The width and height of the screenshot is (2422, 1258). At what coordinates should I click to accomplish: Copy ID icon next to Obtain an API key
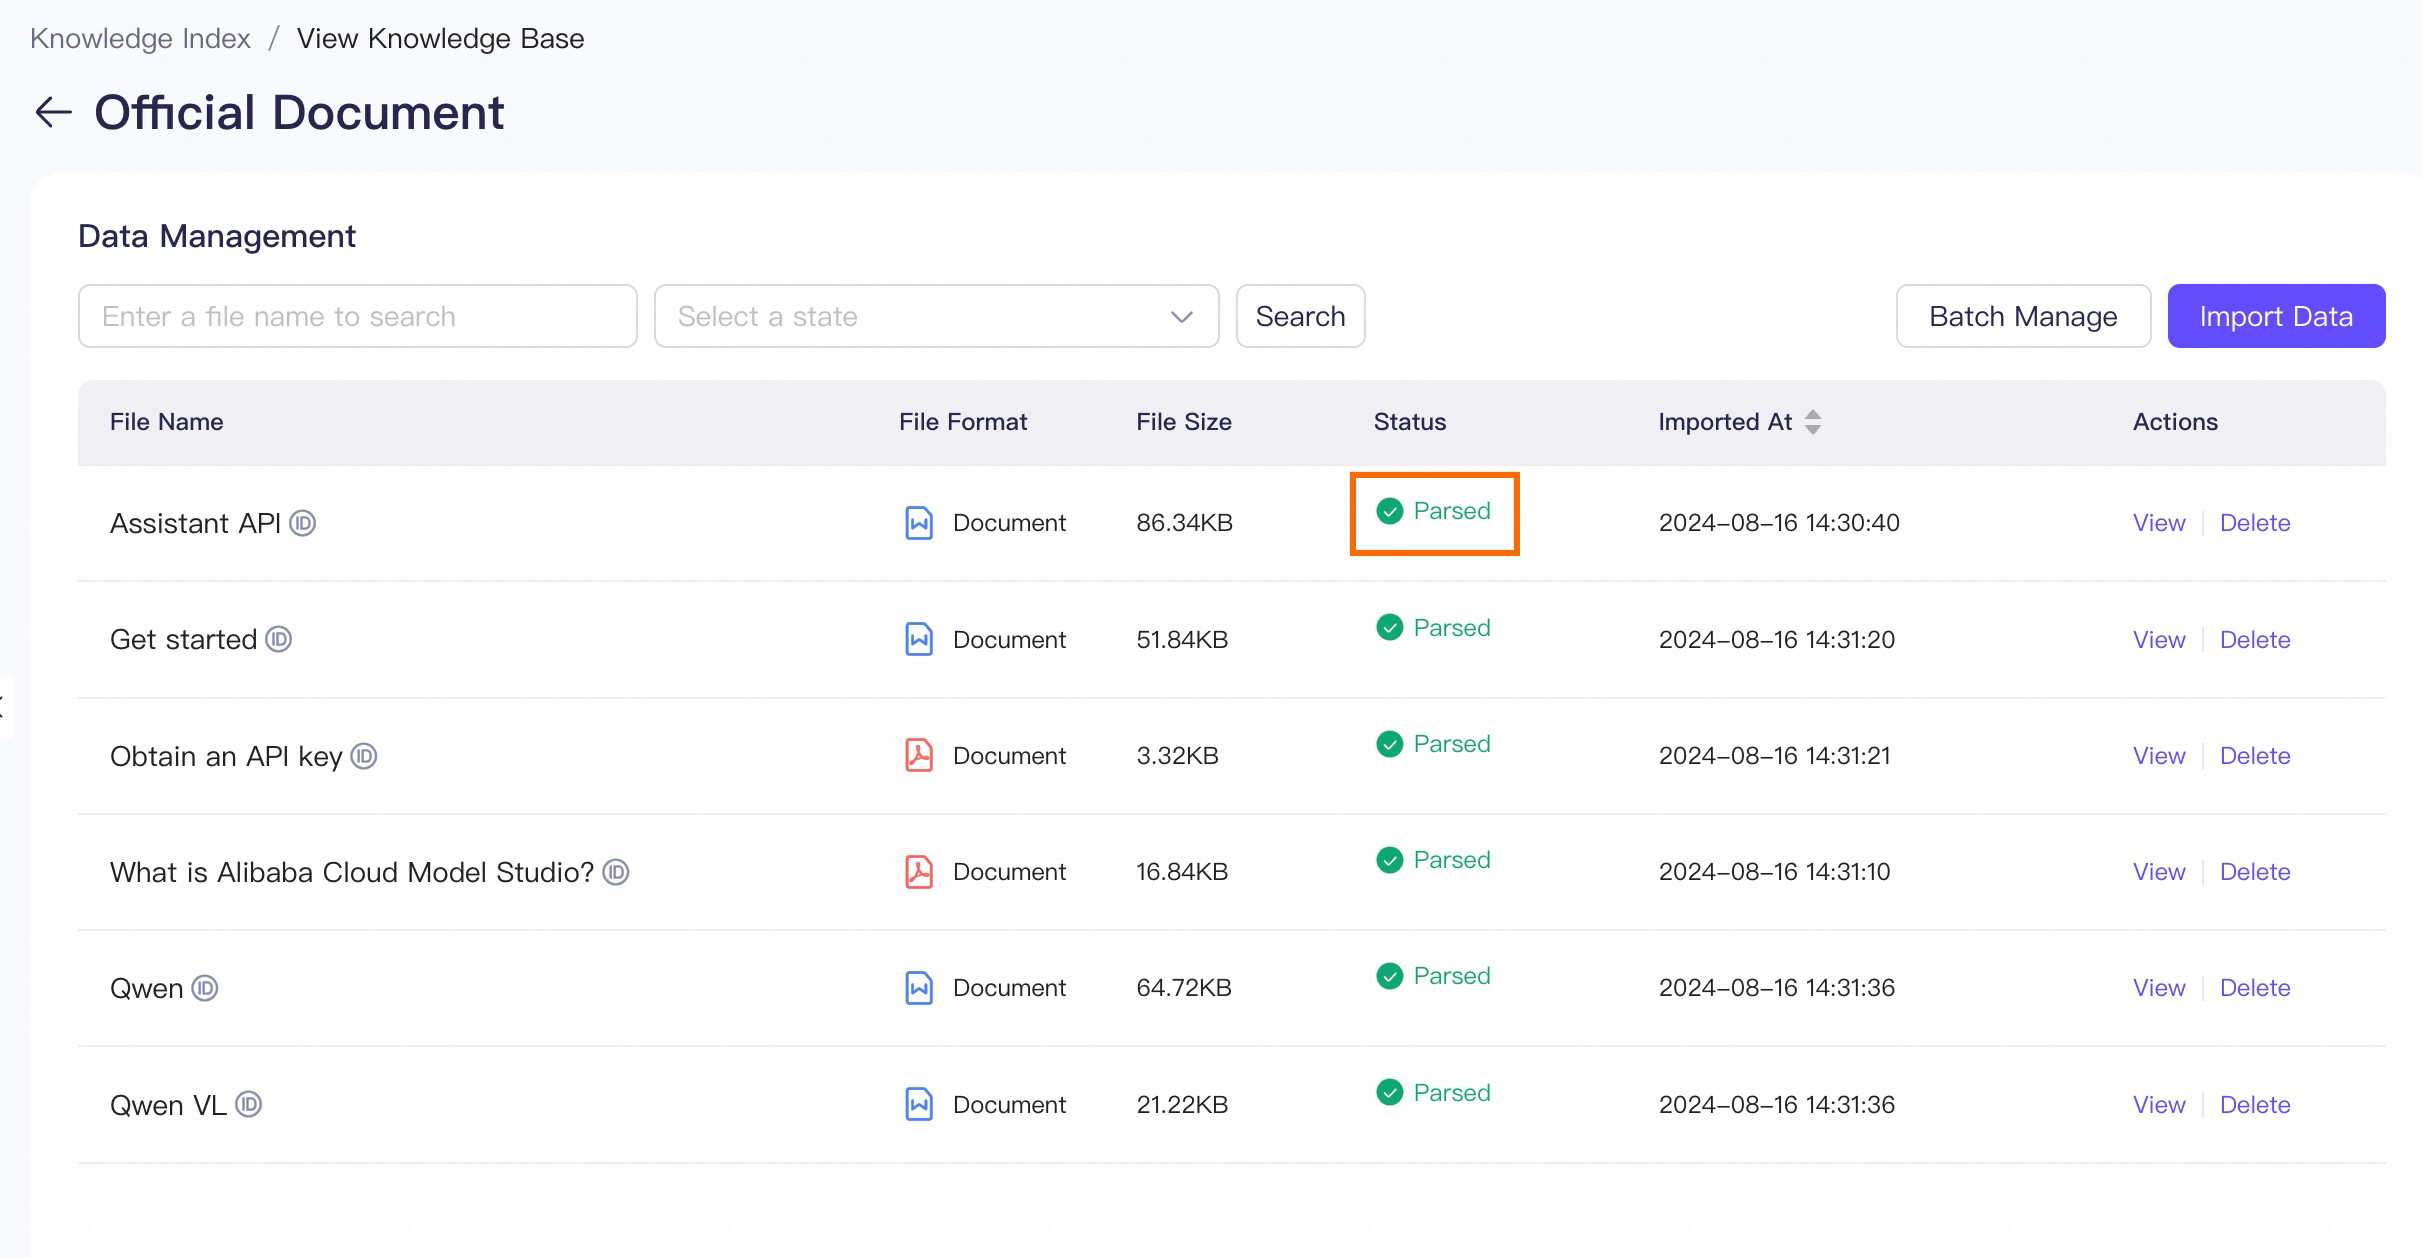tap(364, 756)
